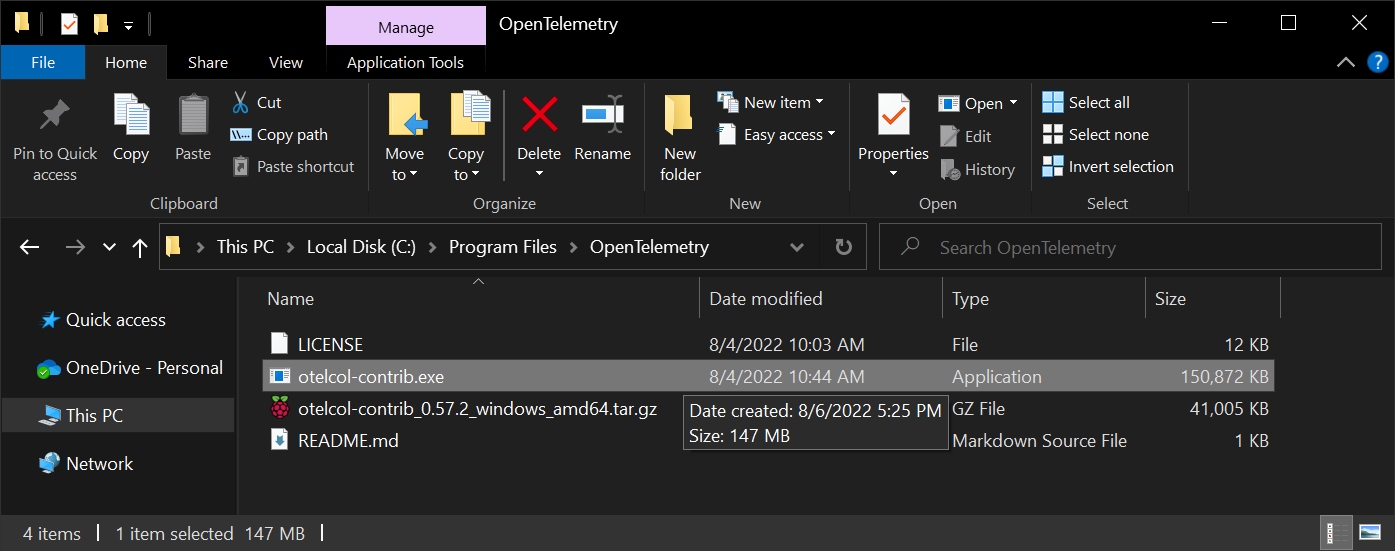1395x551 pixels.
Task: Switch to the Share ribbon tab
Action: 208,62
